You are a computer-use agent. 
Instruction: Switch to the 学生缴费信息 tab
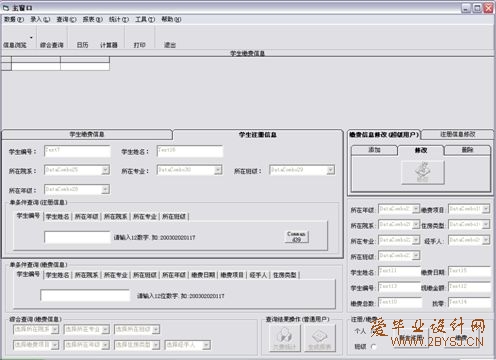pyautogui.click(x=87, y=134)
